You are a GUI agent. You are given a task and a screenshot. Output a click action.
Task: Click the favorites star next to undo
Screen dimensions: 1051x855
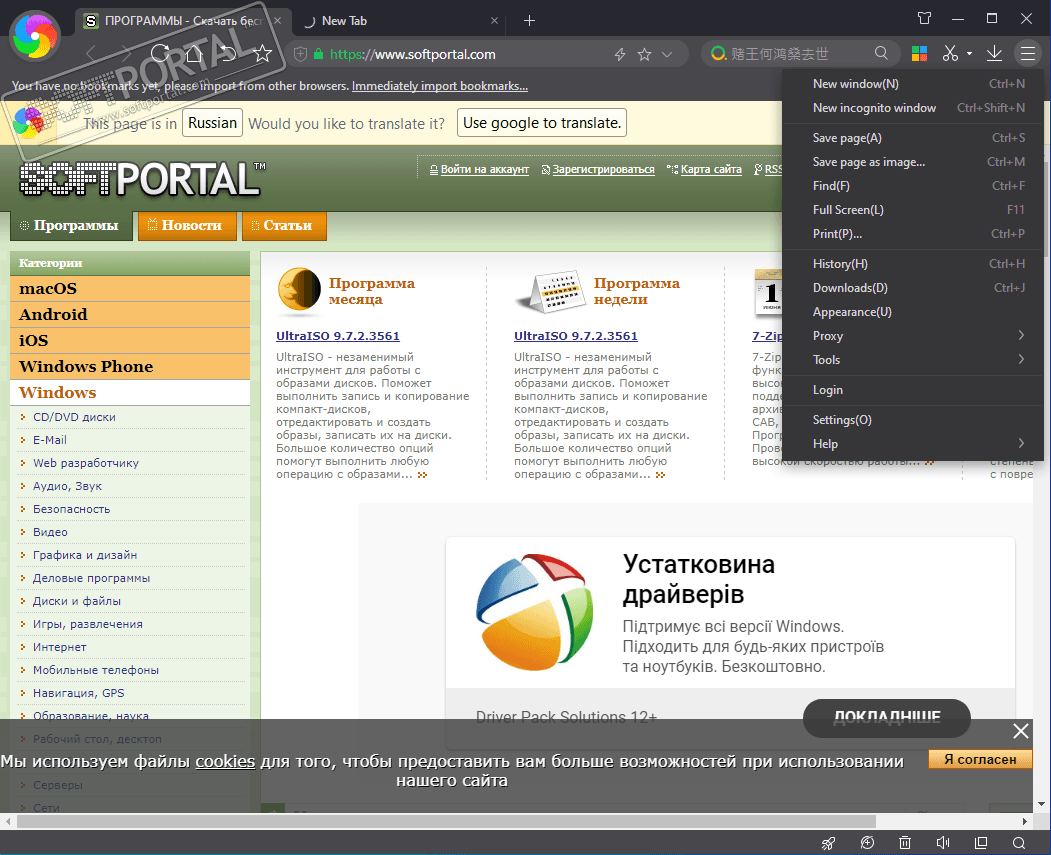point(262,53)
